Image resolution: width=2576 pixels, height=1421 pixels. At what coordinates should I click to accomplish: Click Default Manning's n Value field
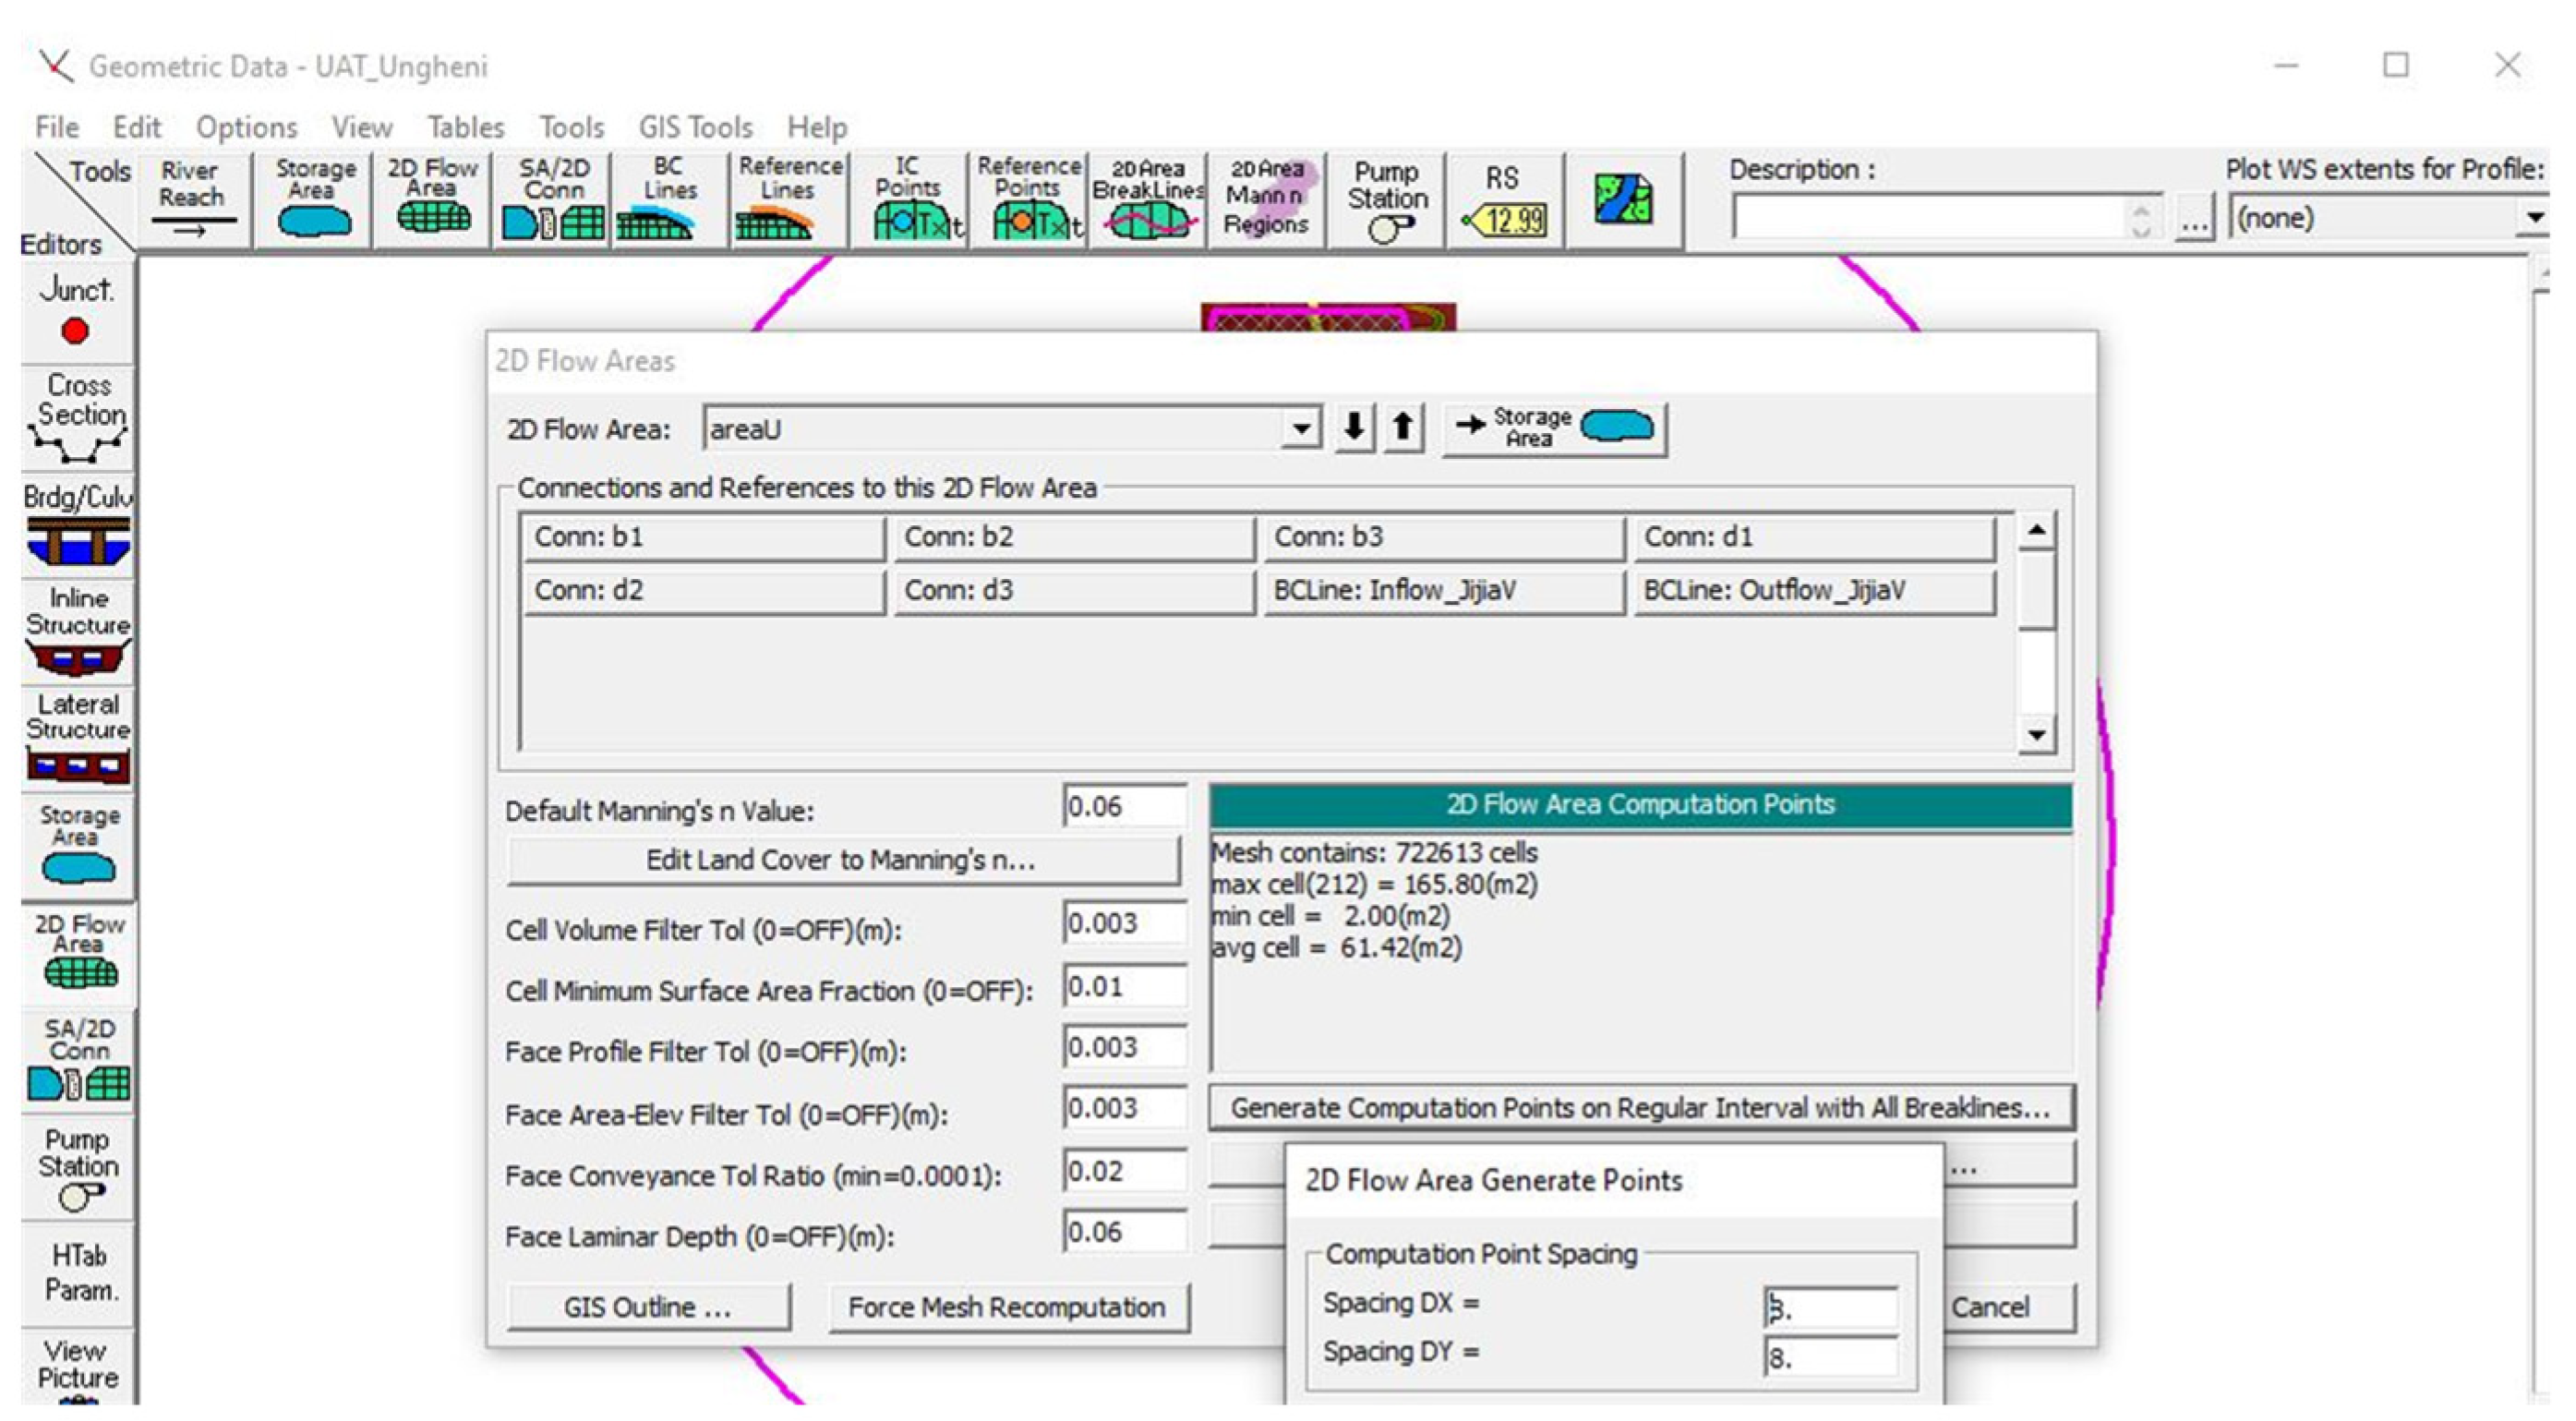[x=1123, y=807]
